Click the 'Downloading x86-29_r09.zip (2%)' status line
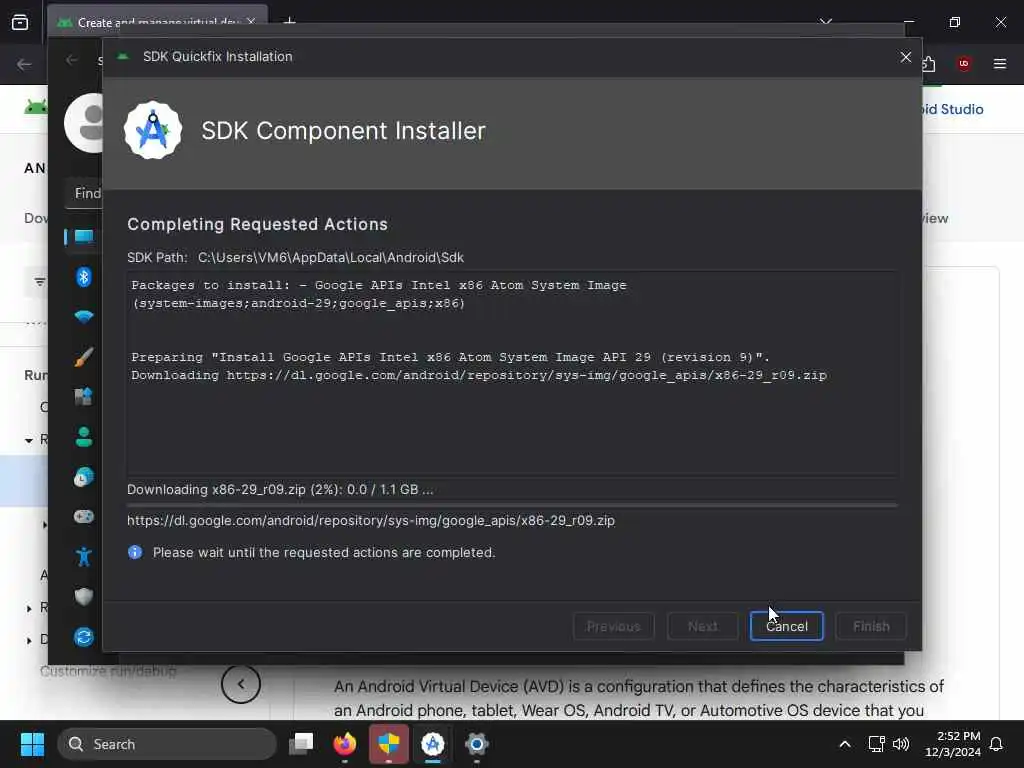Viewport: 1024px width, 768px height. click(280, 489)
